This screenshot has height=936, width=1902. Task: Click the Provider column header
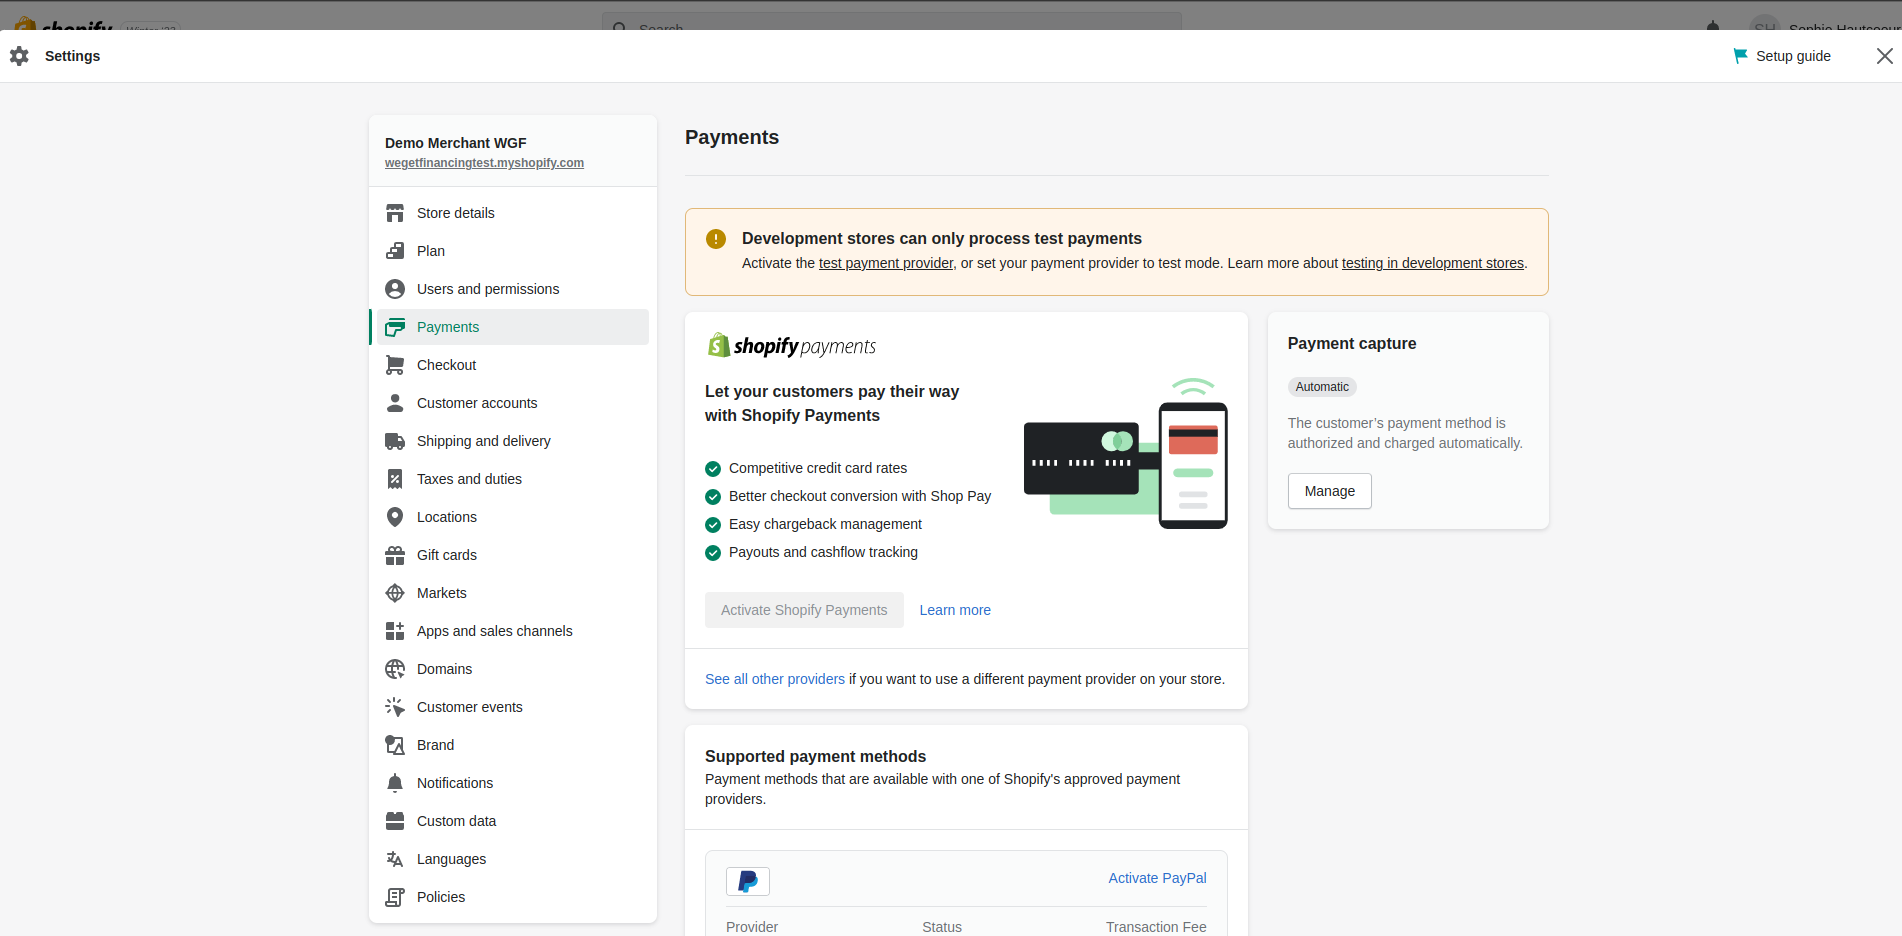point(752,927)
